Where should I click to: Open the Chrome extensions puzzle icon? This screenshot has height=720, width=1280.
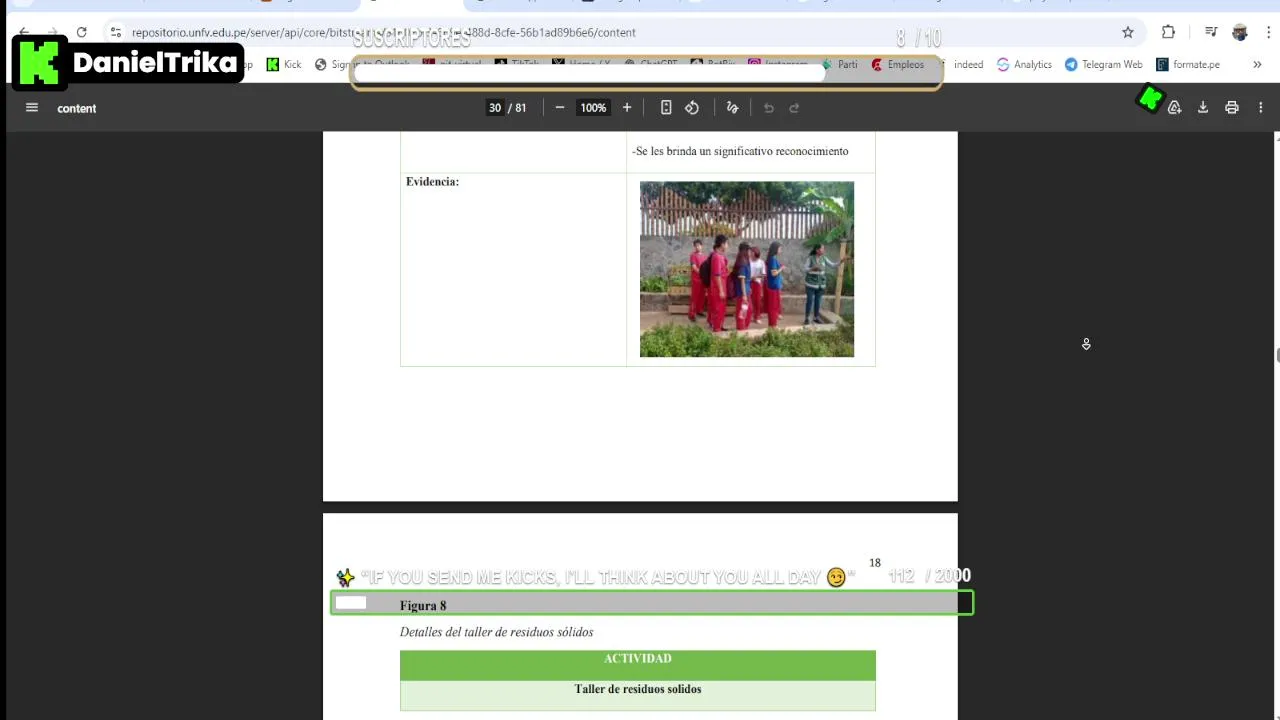point(1168,32)
